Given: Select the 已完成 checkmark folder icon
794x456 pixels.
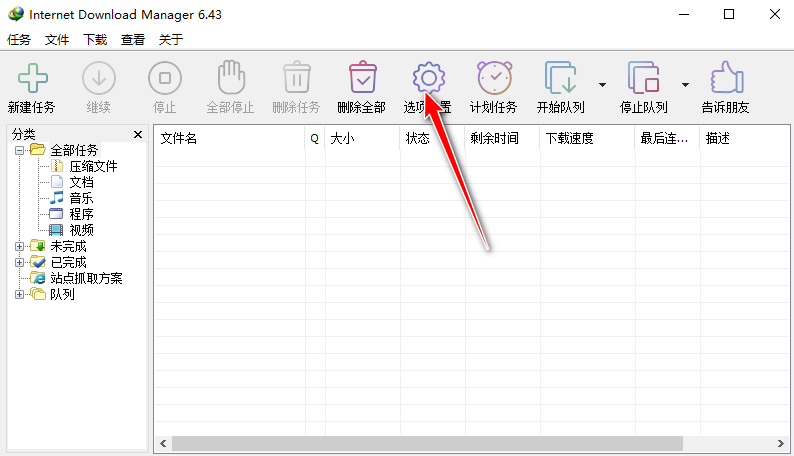Looking at the screenshot, I should click(x=38, y=262).
